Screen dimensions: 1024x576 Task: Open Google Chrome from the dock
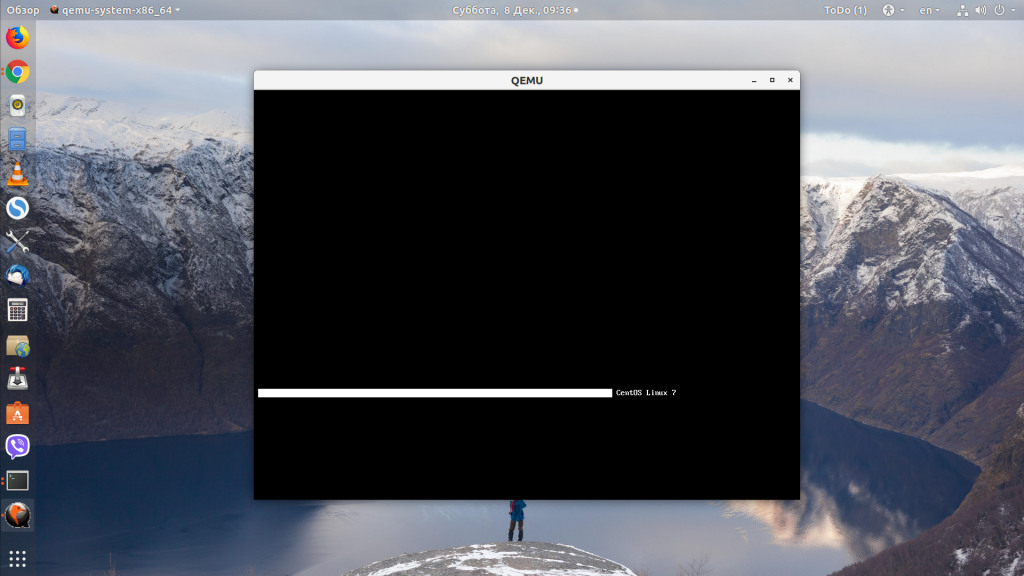(16, 71)
